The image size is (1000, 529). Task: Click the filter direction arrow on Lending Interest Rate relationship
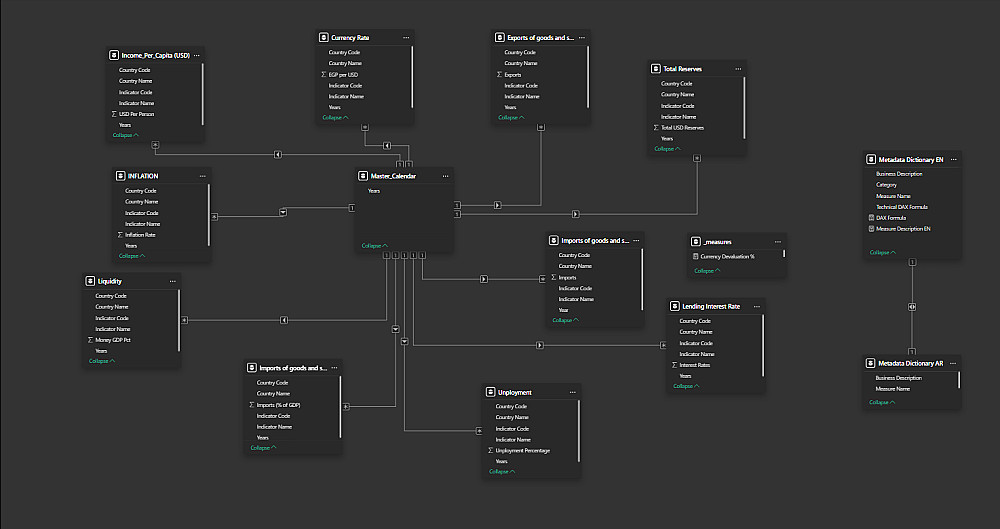(x=540, y=345)
